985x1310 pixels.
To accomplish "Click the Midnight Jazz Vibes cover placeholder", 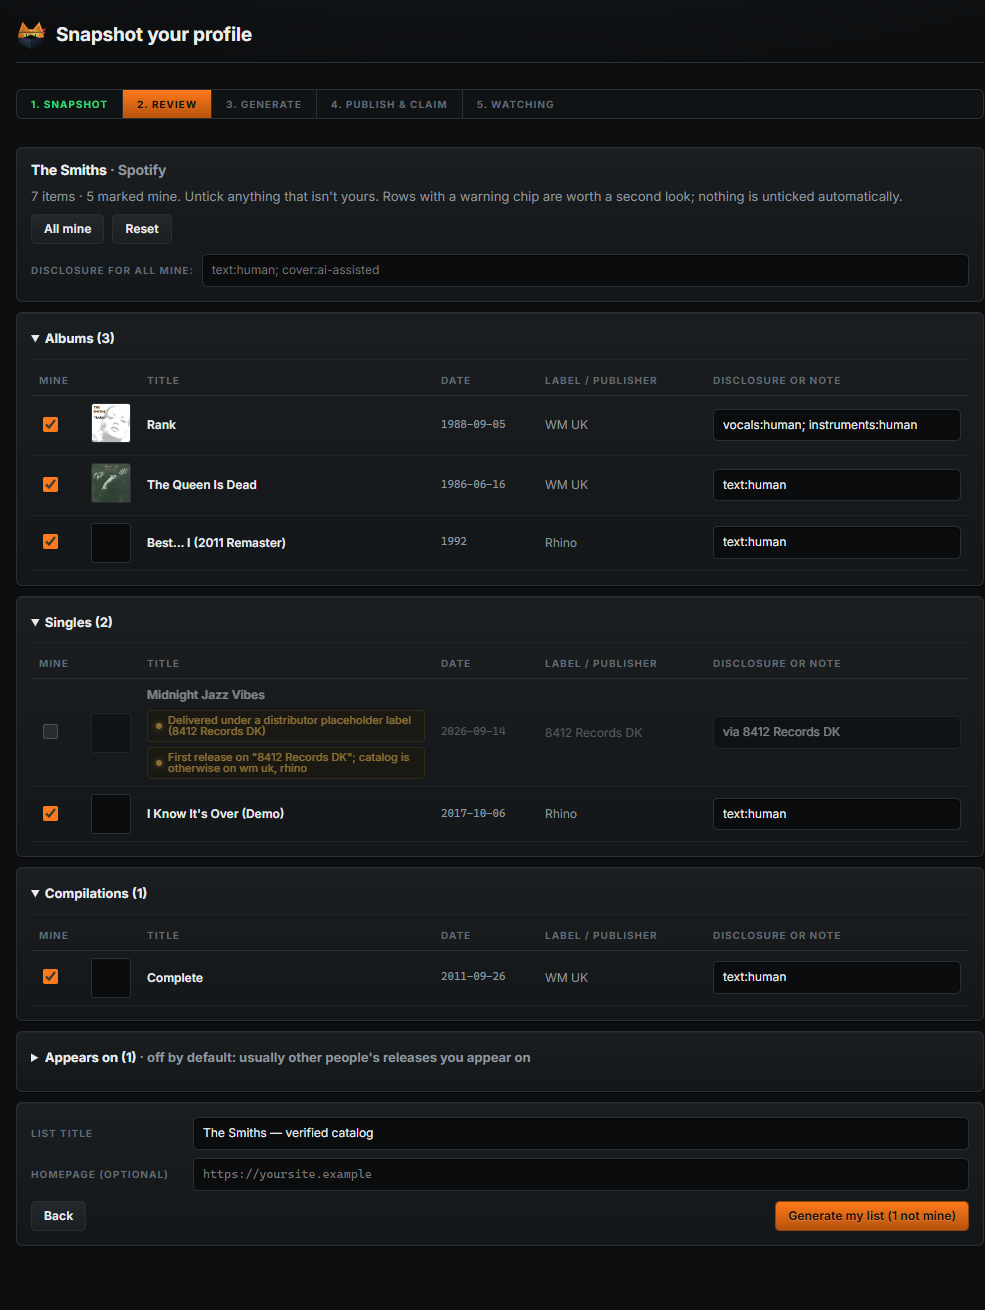I will tap(111, 733).
